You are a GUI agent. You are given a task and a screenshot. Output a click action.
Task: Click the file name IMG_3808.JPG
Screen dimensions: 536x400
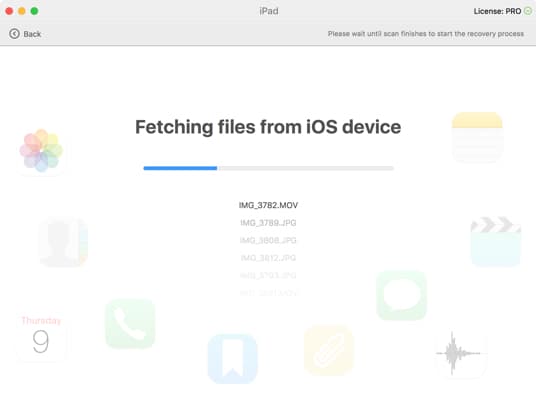(268, 240)
